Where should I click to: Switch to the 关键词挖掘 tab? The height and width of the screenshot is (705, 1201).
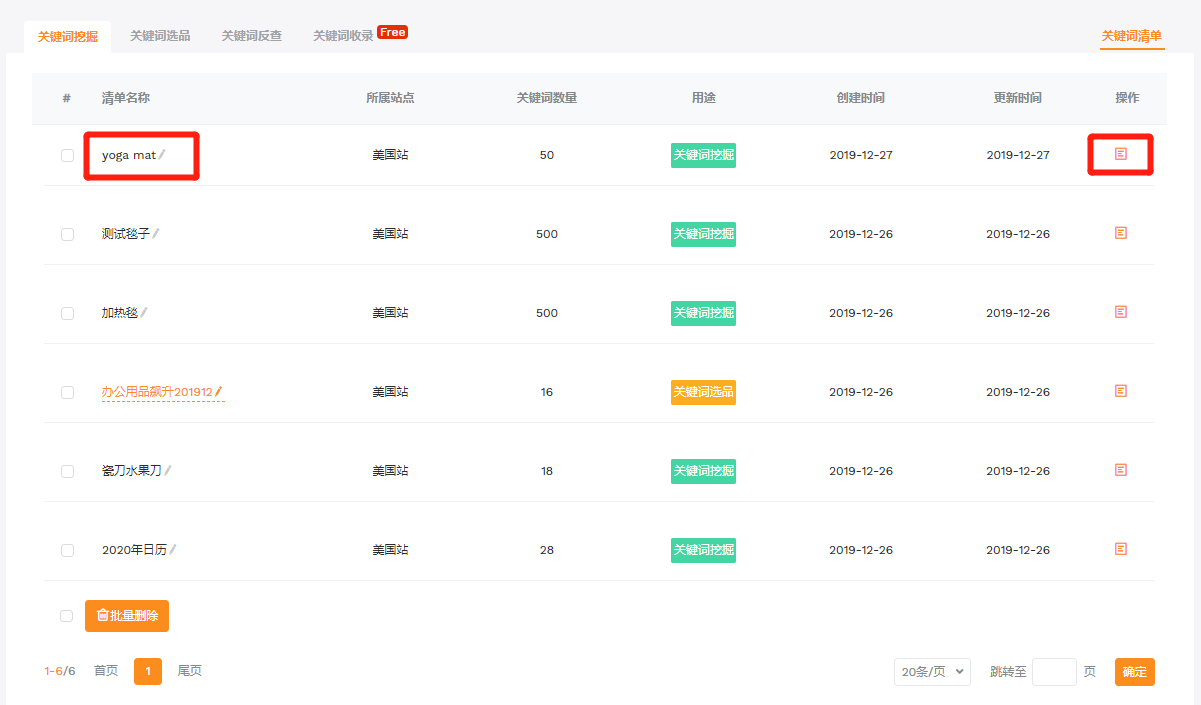[x=68, y=36]
